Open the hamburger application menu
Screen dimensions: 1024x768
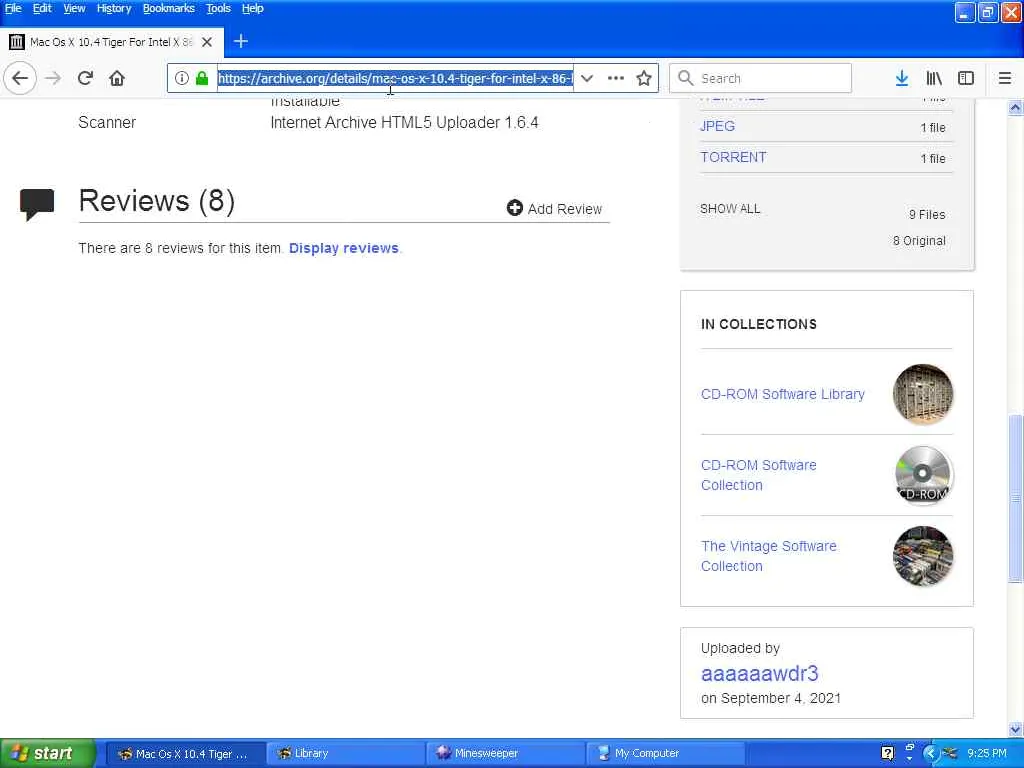pos(1004,78)
